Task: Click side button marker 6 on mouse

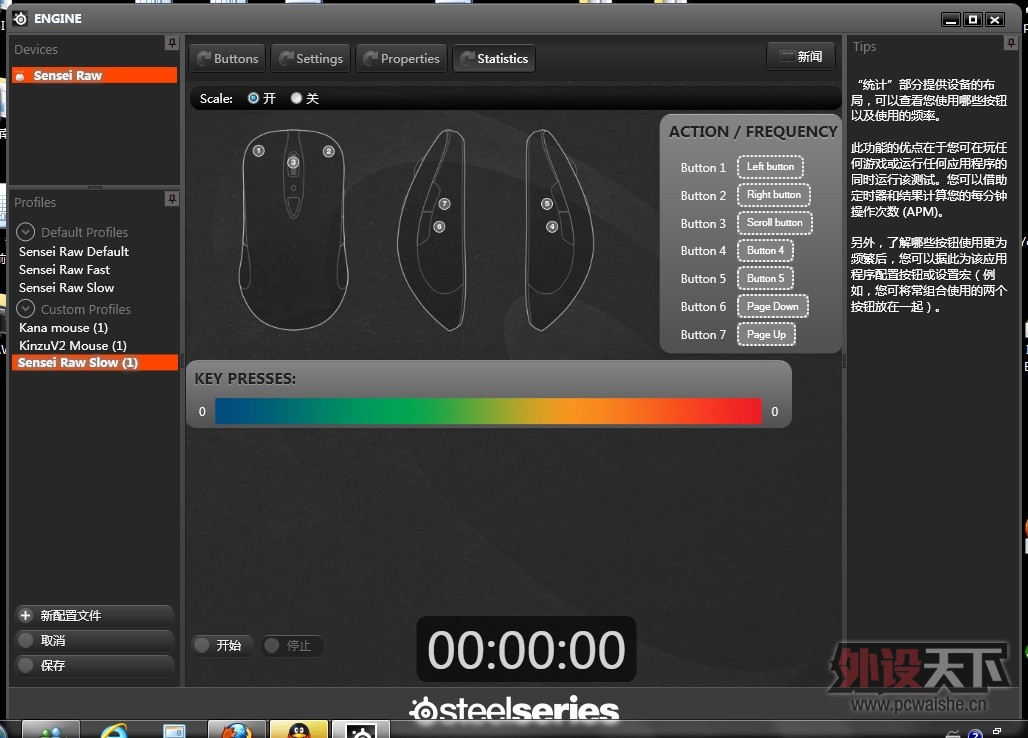Action: (x=439, y=227)
